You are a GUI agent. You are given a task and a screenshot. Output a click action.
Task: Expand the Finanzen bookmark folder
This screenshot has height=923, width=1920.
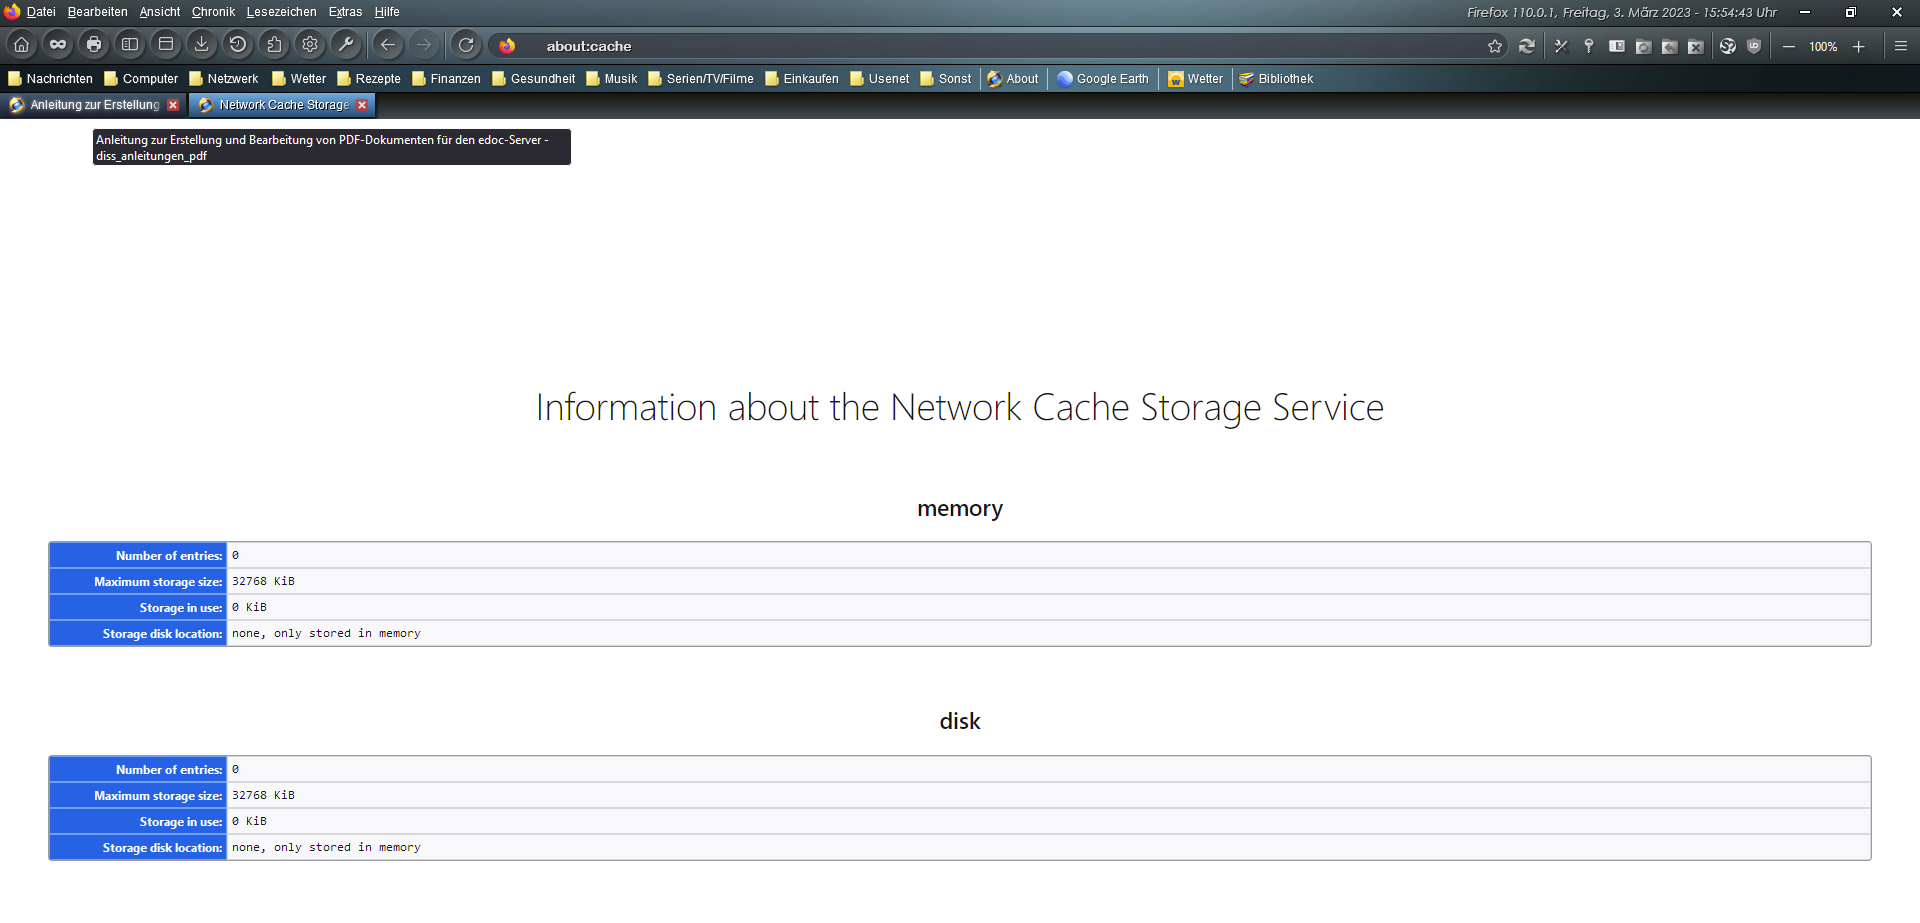446,79
